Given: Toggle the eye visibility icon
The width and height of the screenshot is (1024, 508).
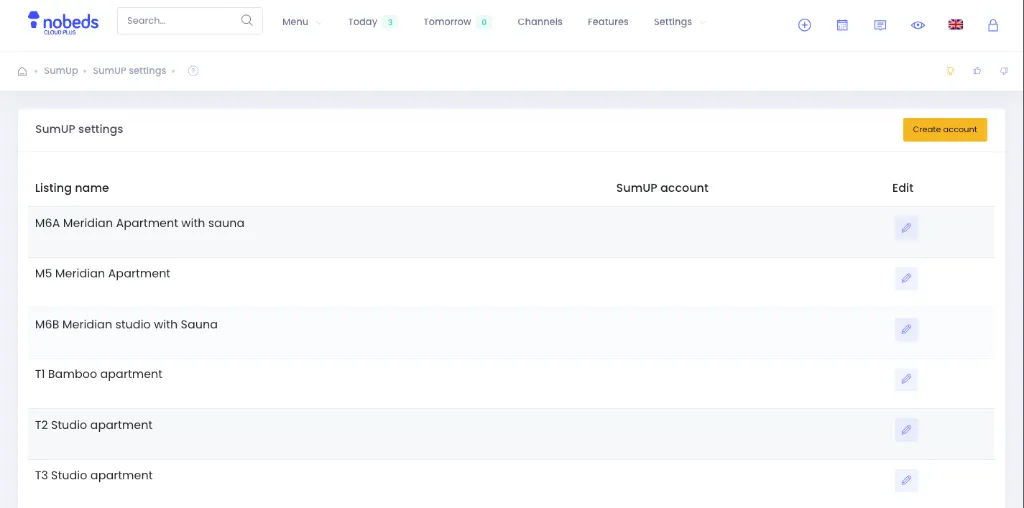Looking at the screenshot, I should click(918, 25).
